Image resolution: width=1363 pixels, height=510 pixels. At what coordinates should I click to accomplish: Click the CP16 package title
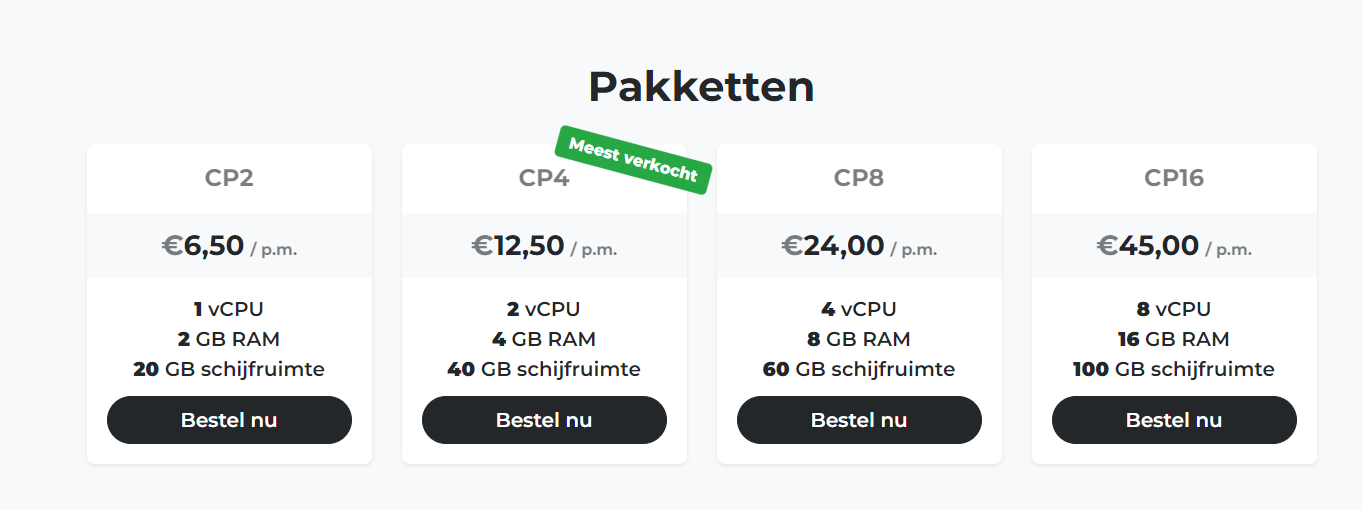tap(1174, 178)
